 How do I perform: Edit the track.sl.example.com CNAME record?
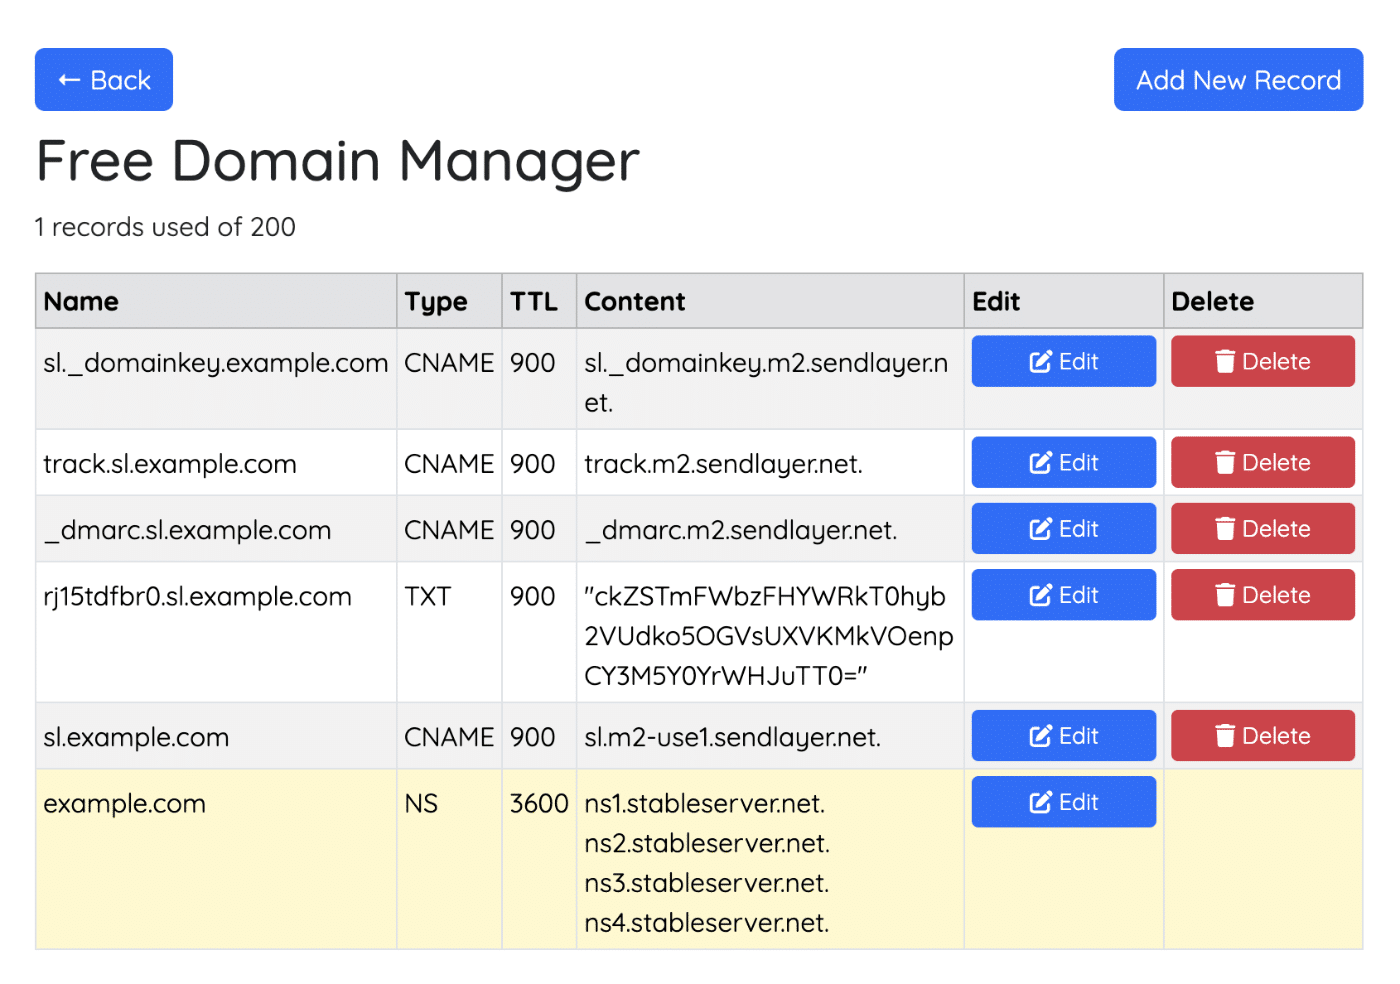[x=1063, y=462]
